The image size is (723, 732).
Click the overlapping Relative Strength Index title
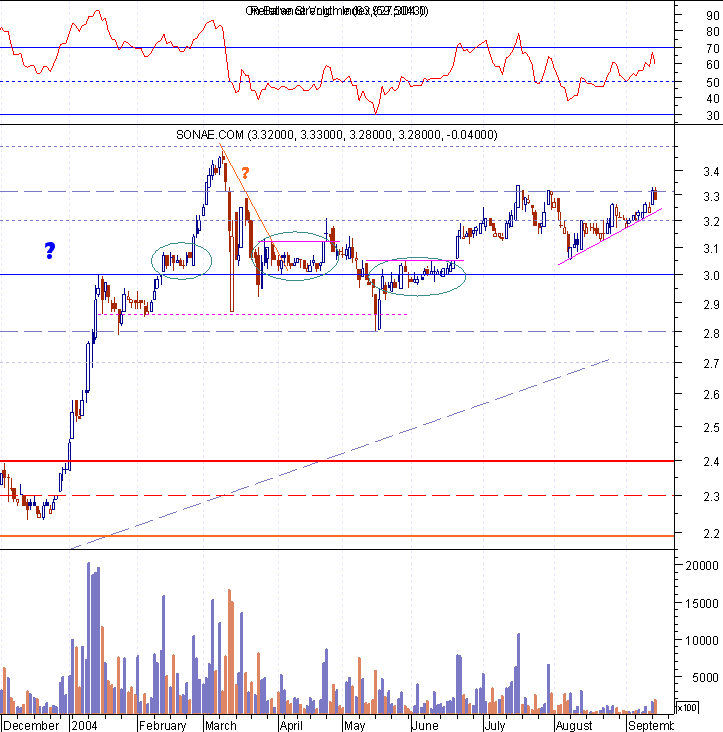pos(337,11)
